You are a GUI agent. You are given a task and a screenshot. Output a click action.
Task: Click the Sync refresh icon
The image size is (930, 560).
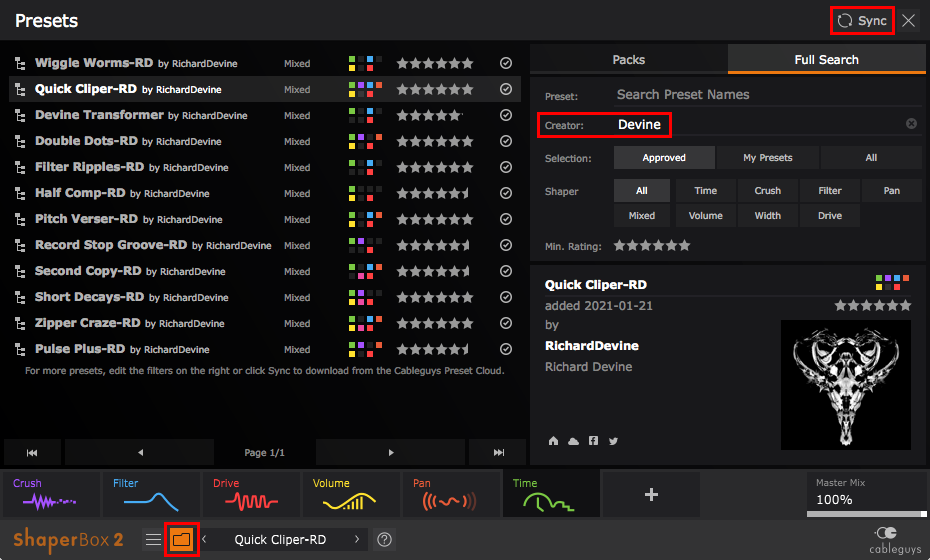[845, 21]
